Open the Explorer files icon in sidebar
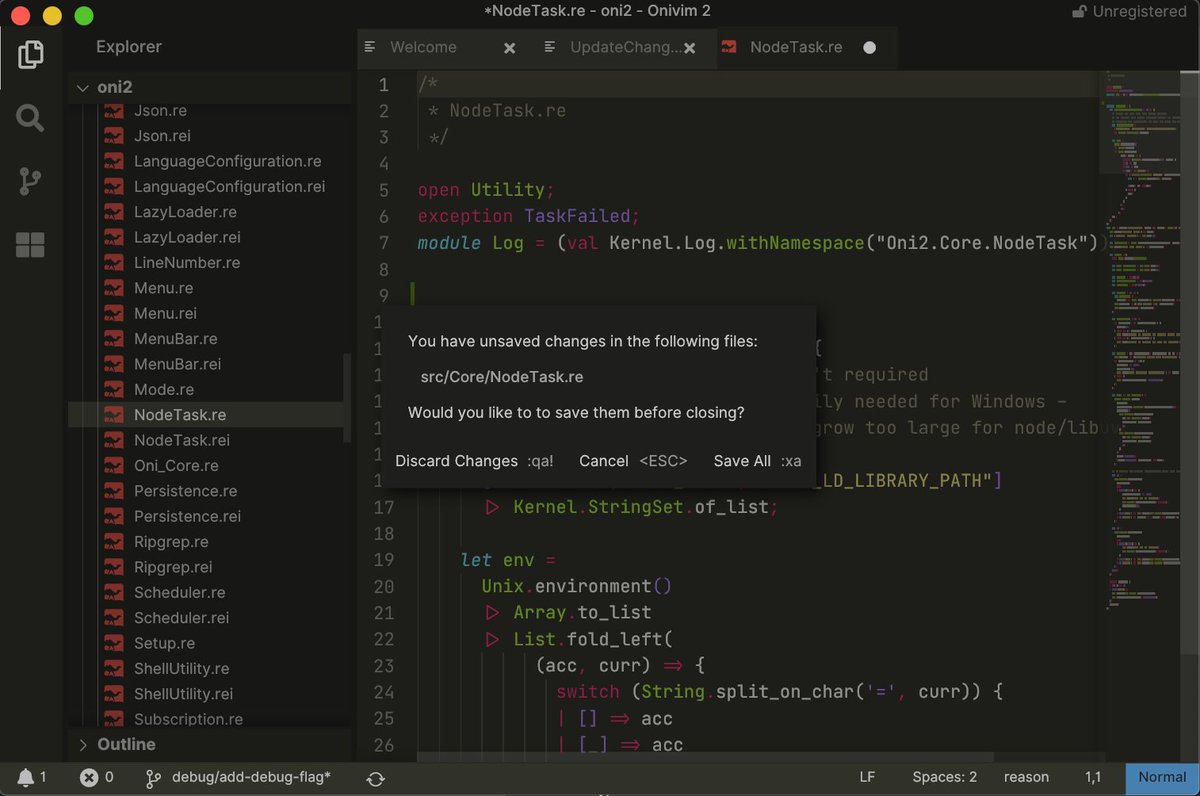This screenshot has width=1200, height=796. [31, 54]
